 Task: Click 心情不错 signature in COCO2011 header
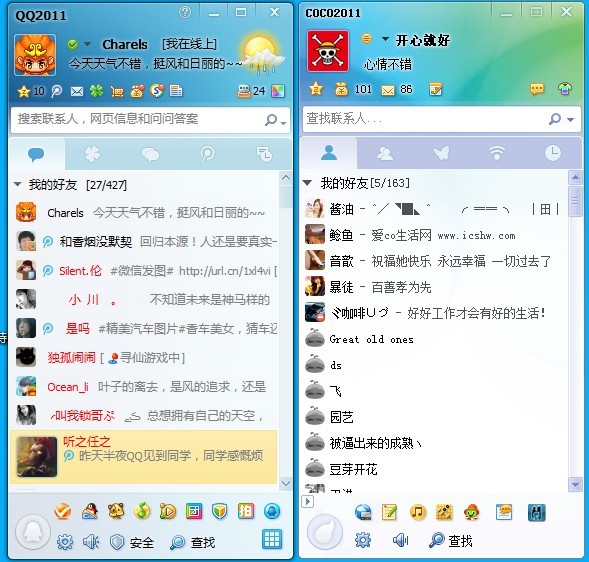click(388, 64)
